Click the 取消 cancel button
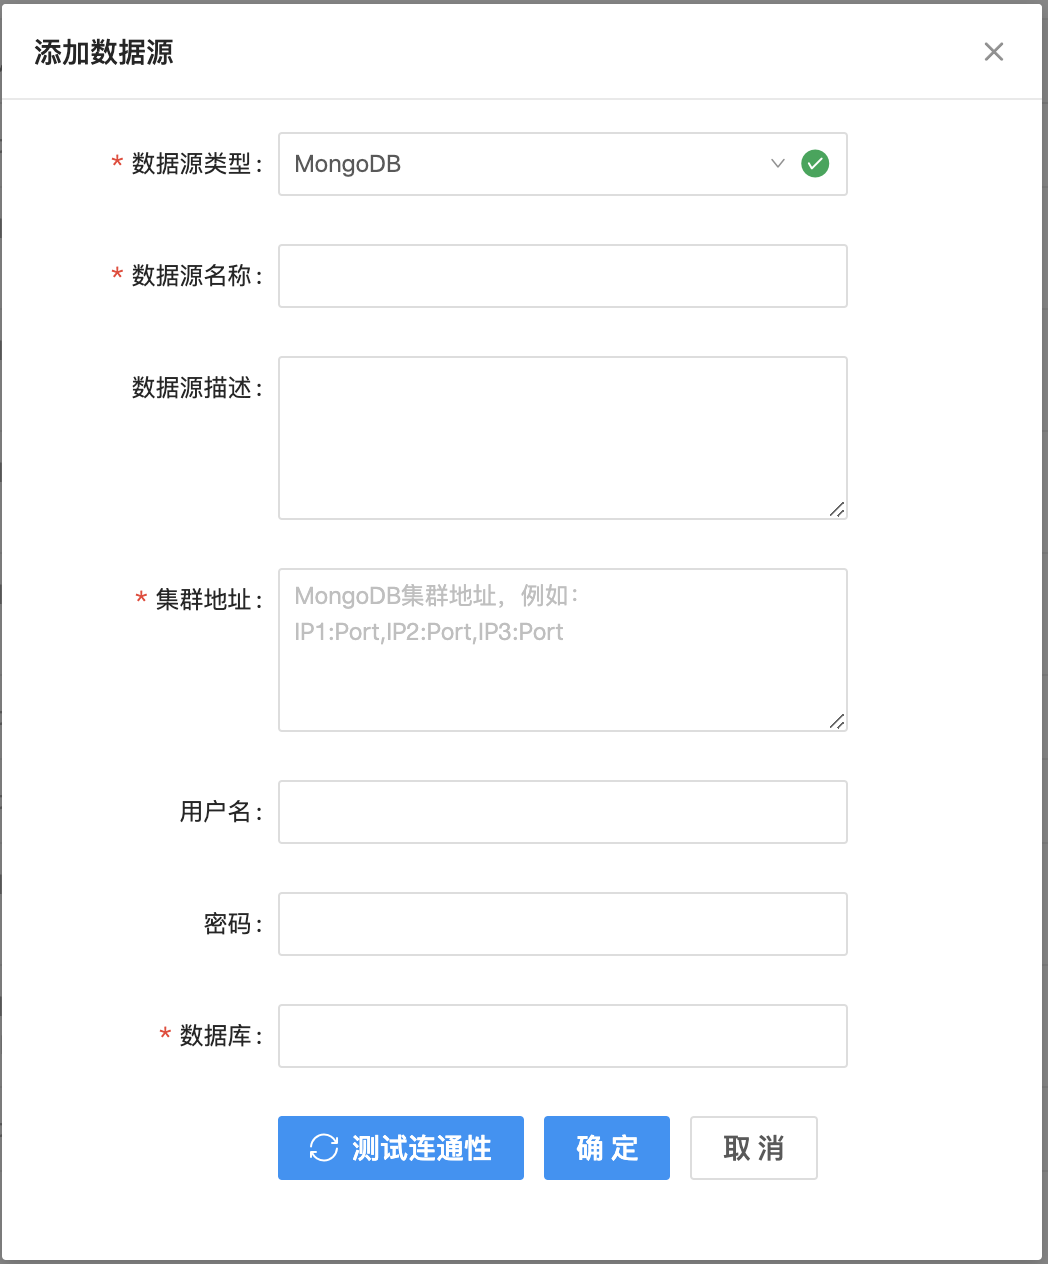This screenshot has width=1048, height=1264. (753, 1148)
